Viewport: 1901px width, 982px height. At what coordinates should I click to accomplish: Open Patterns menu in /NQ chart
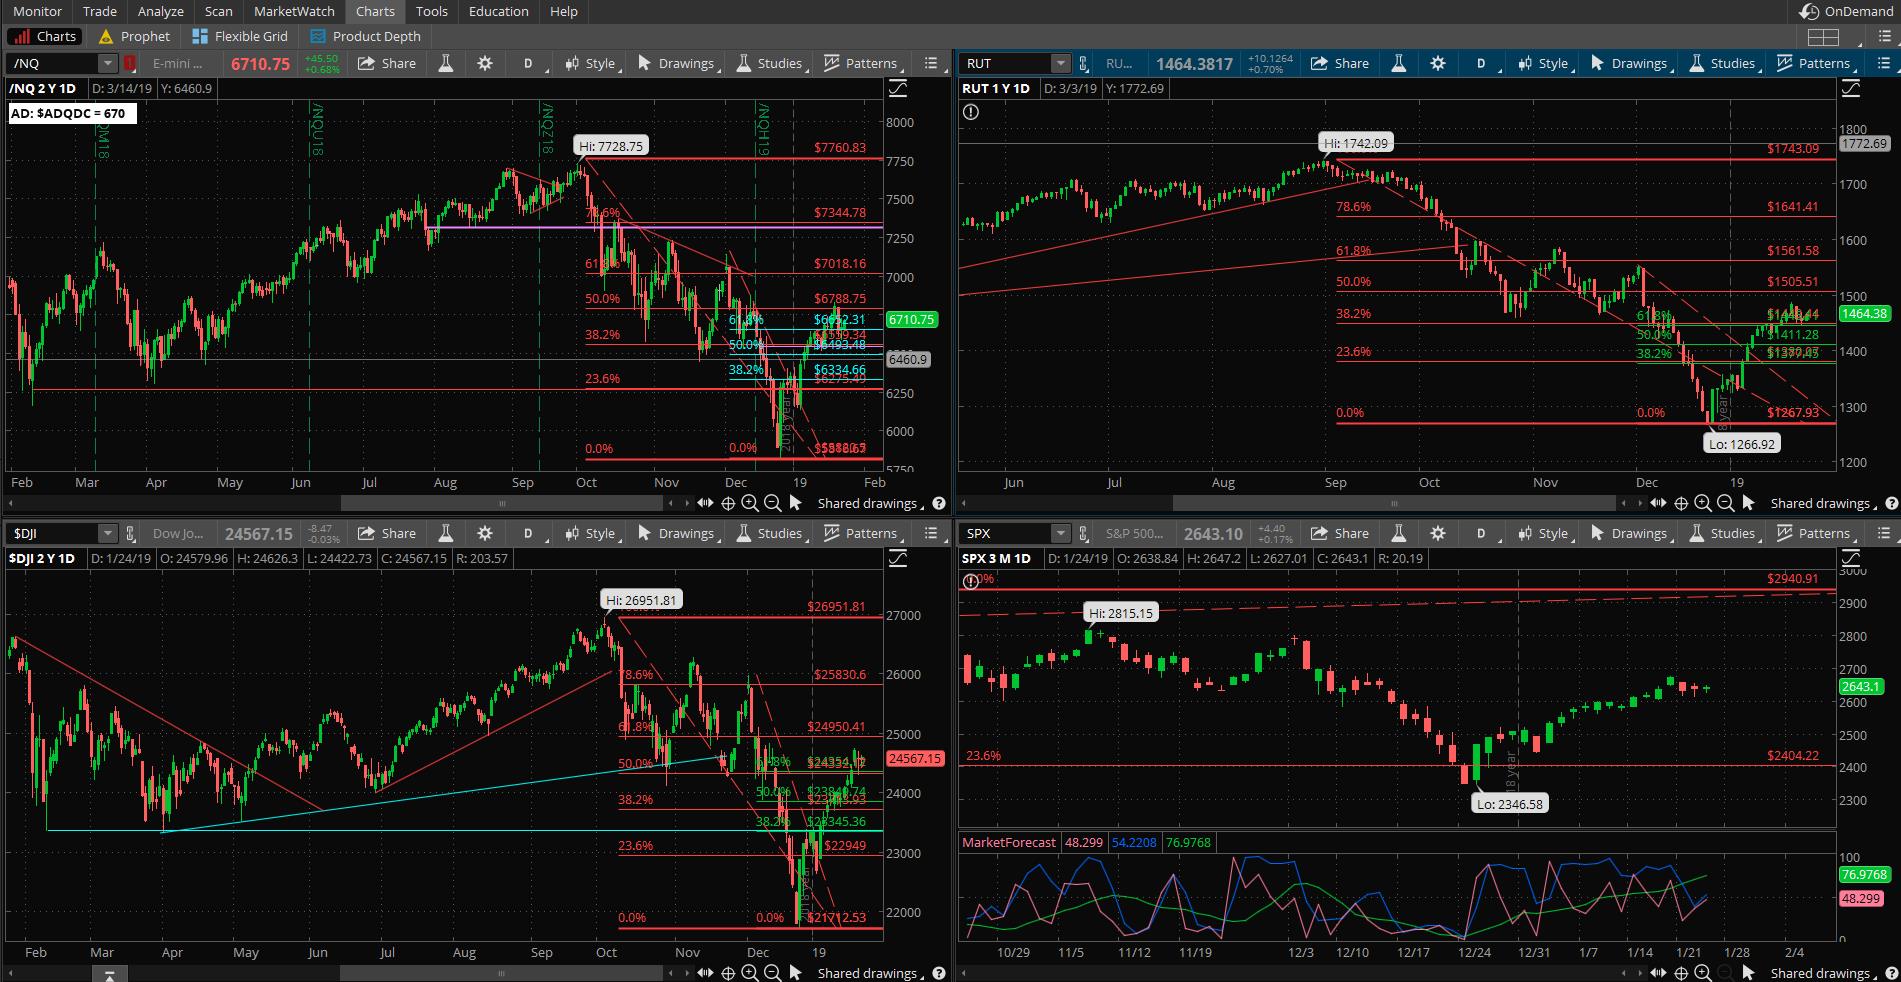[861, 63]
